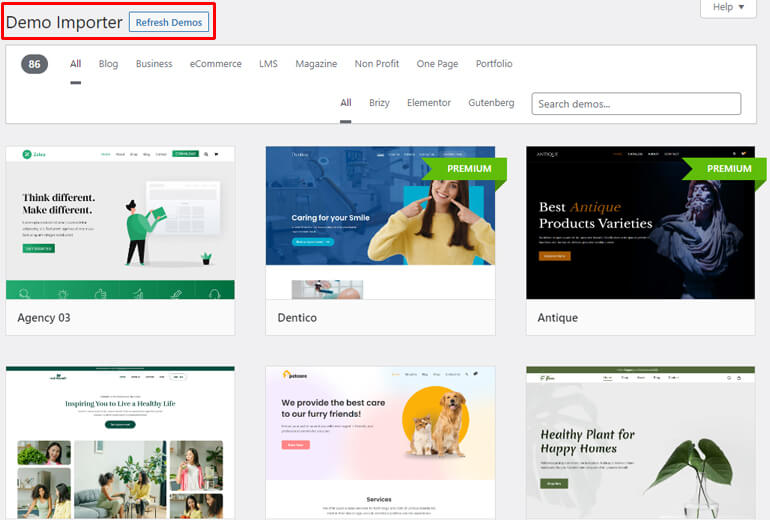Expand the Help dropdown
The image size is (770, 520).
tap(728, 7)
